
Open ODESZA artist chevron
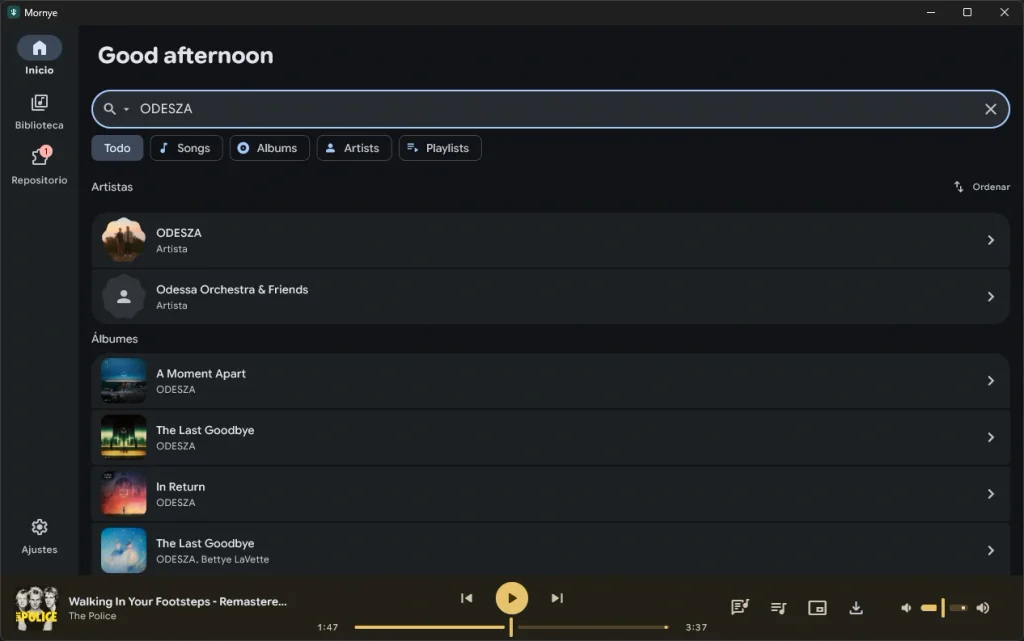point(990,240)
